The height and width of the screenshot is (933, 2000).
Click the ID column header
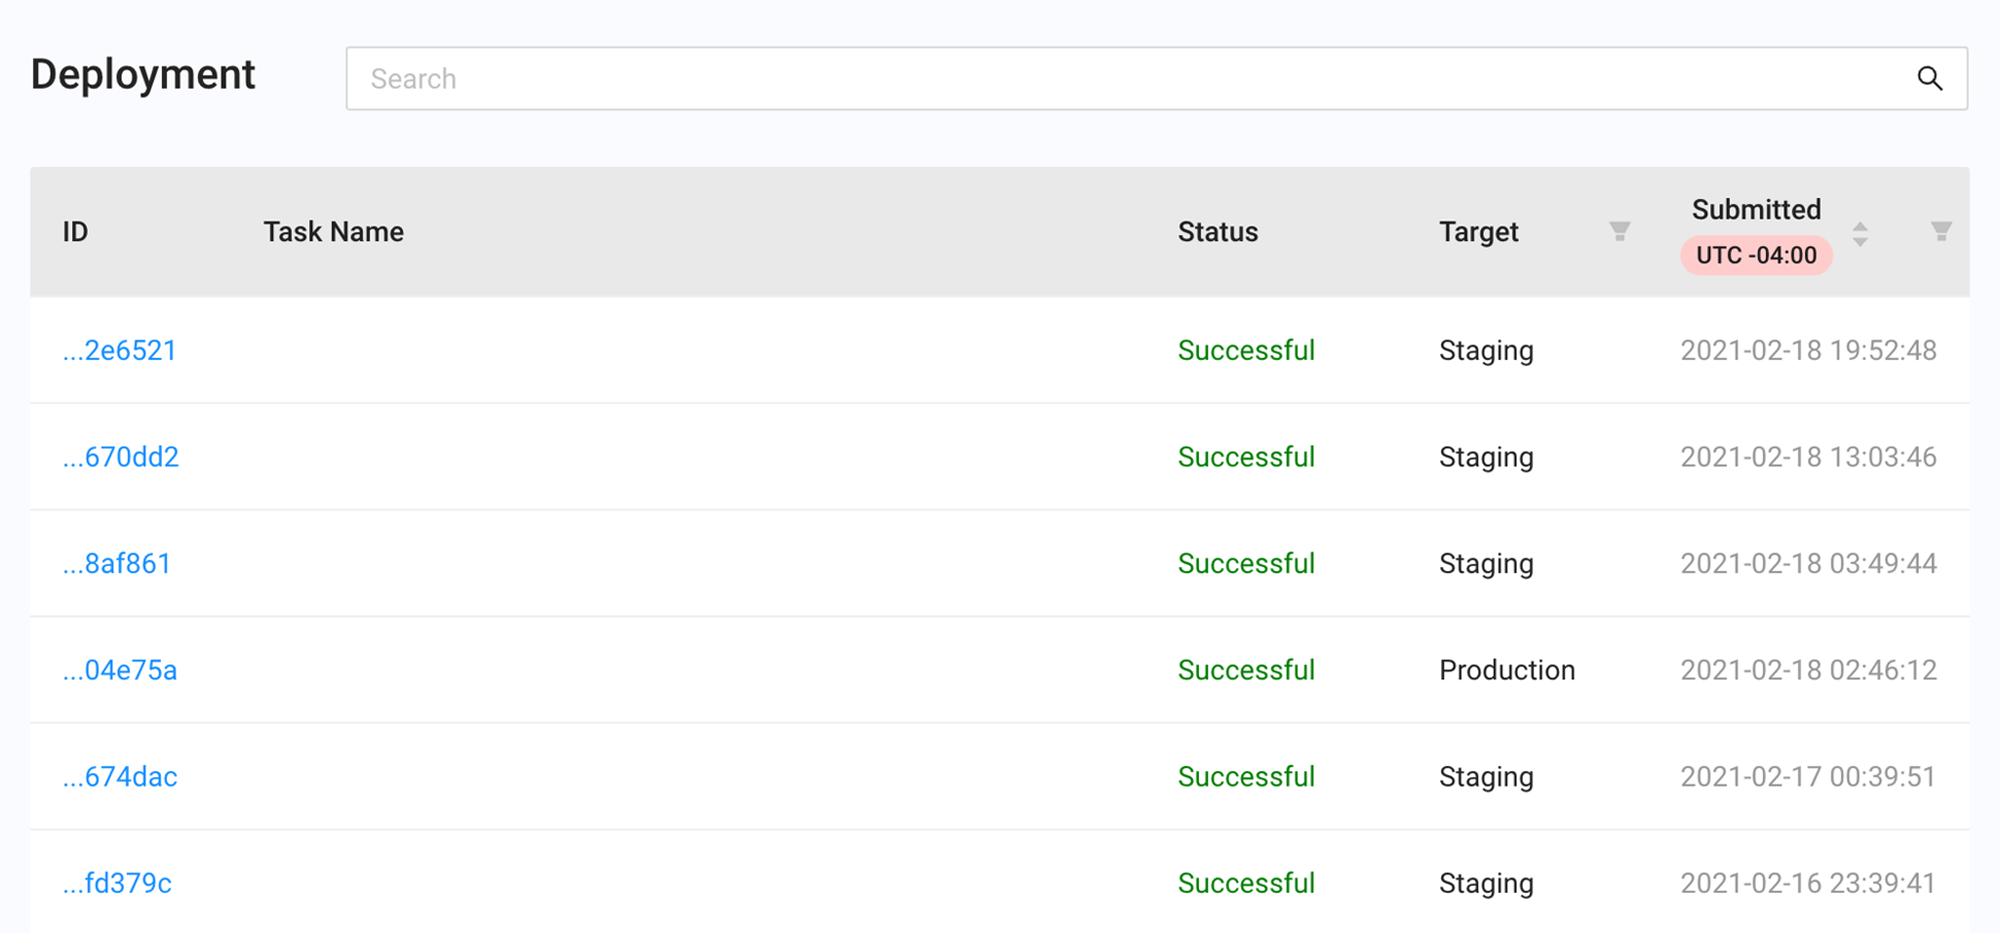click(x=75, y=232)
